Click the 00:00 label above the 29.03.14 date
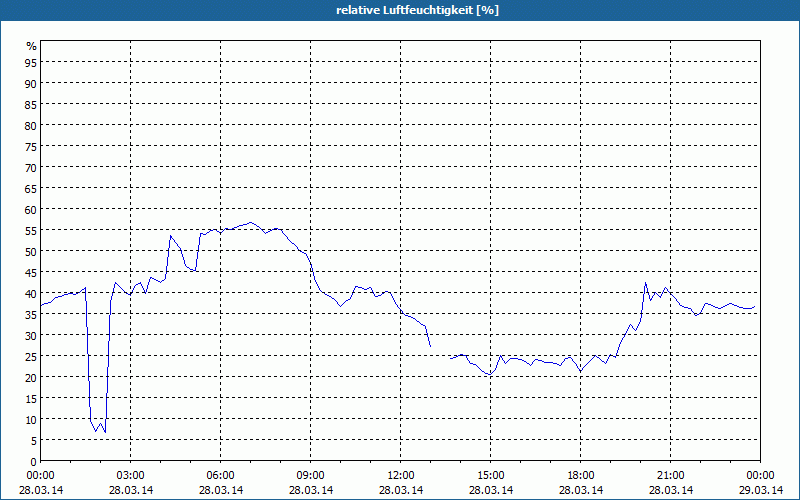This screenshot has width=800, height=500. click(x=761, y=476)
